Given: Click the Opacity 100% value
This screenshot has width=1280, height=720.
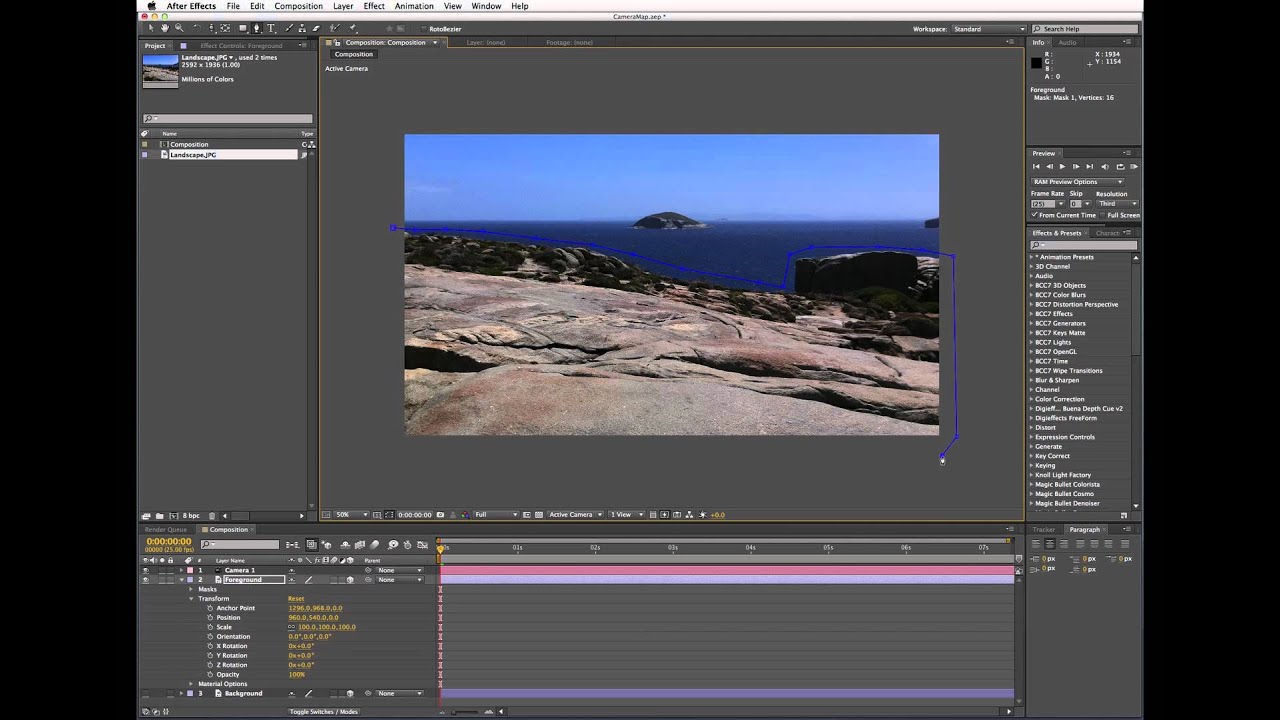Looking at the screenshot, I should pyautogui.click(x=296, y=675).
